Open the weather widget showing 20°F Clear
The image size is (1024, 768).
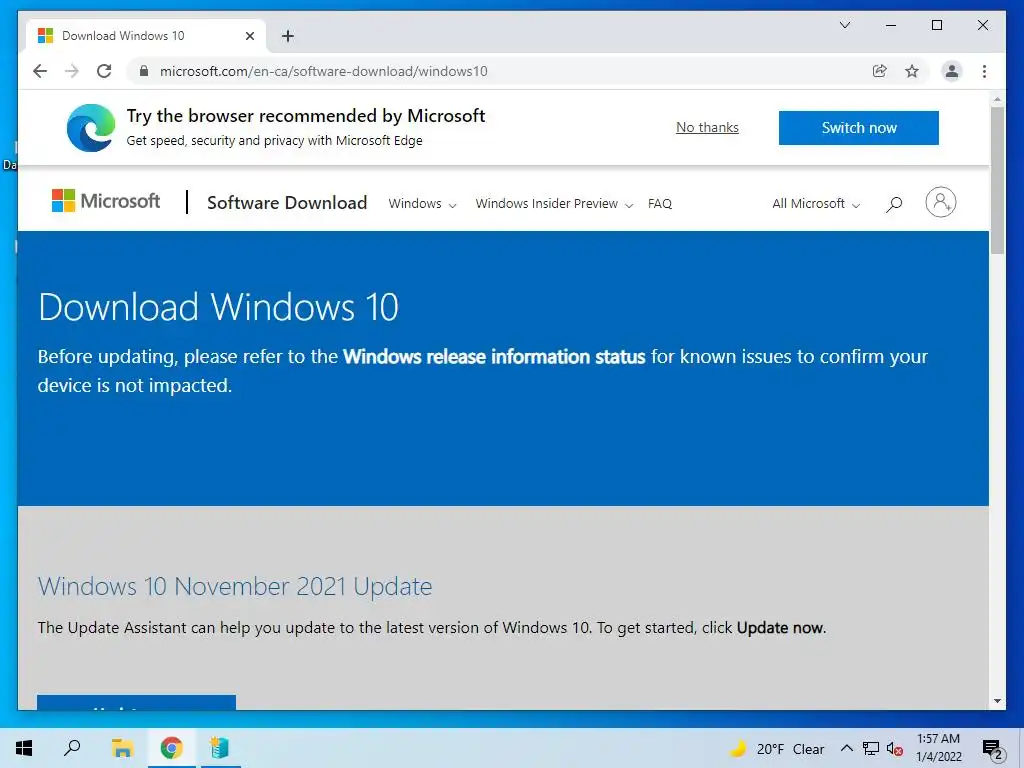(x=777, y=749)
